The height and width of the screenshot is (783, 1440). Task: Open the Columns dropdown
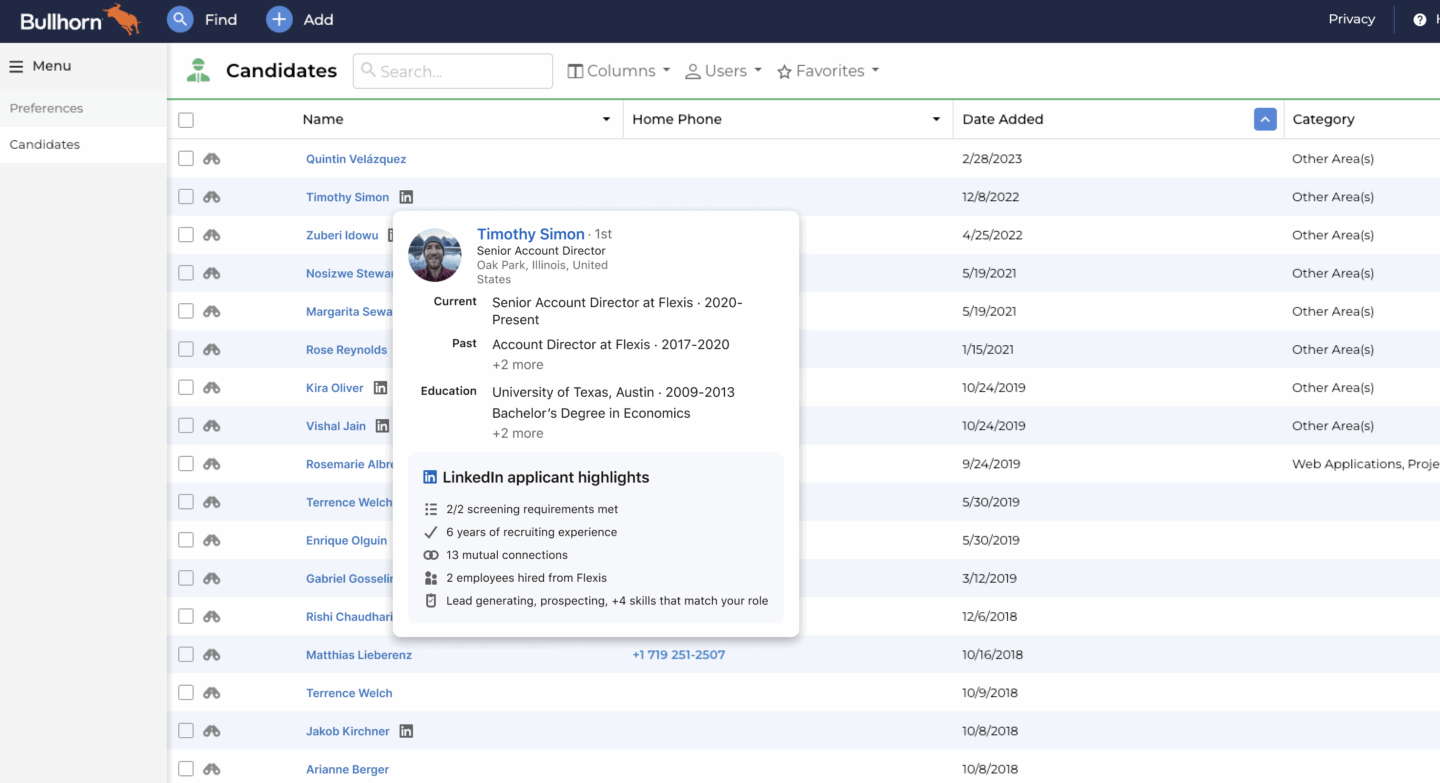[619, 71]
